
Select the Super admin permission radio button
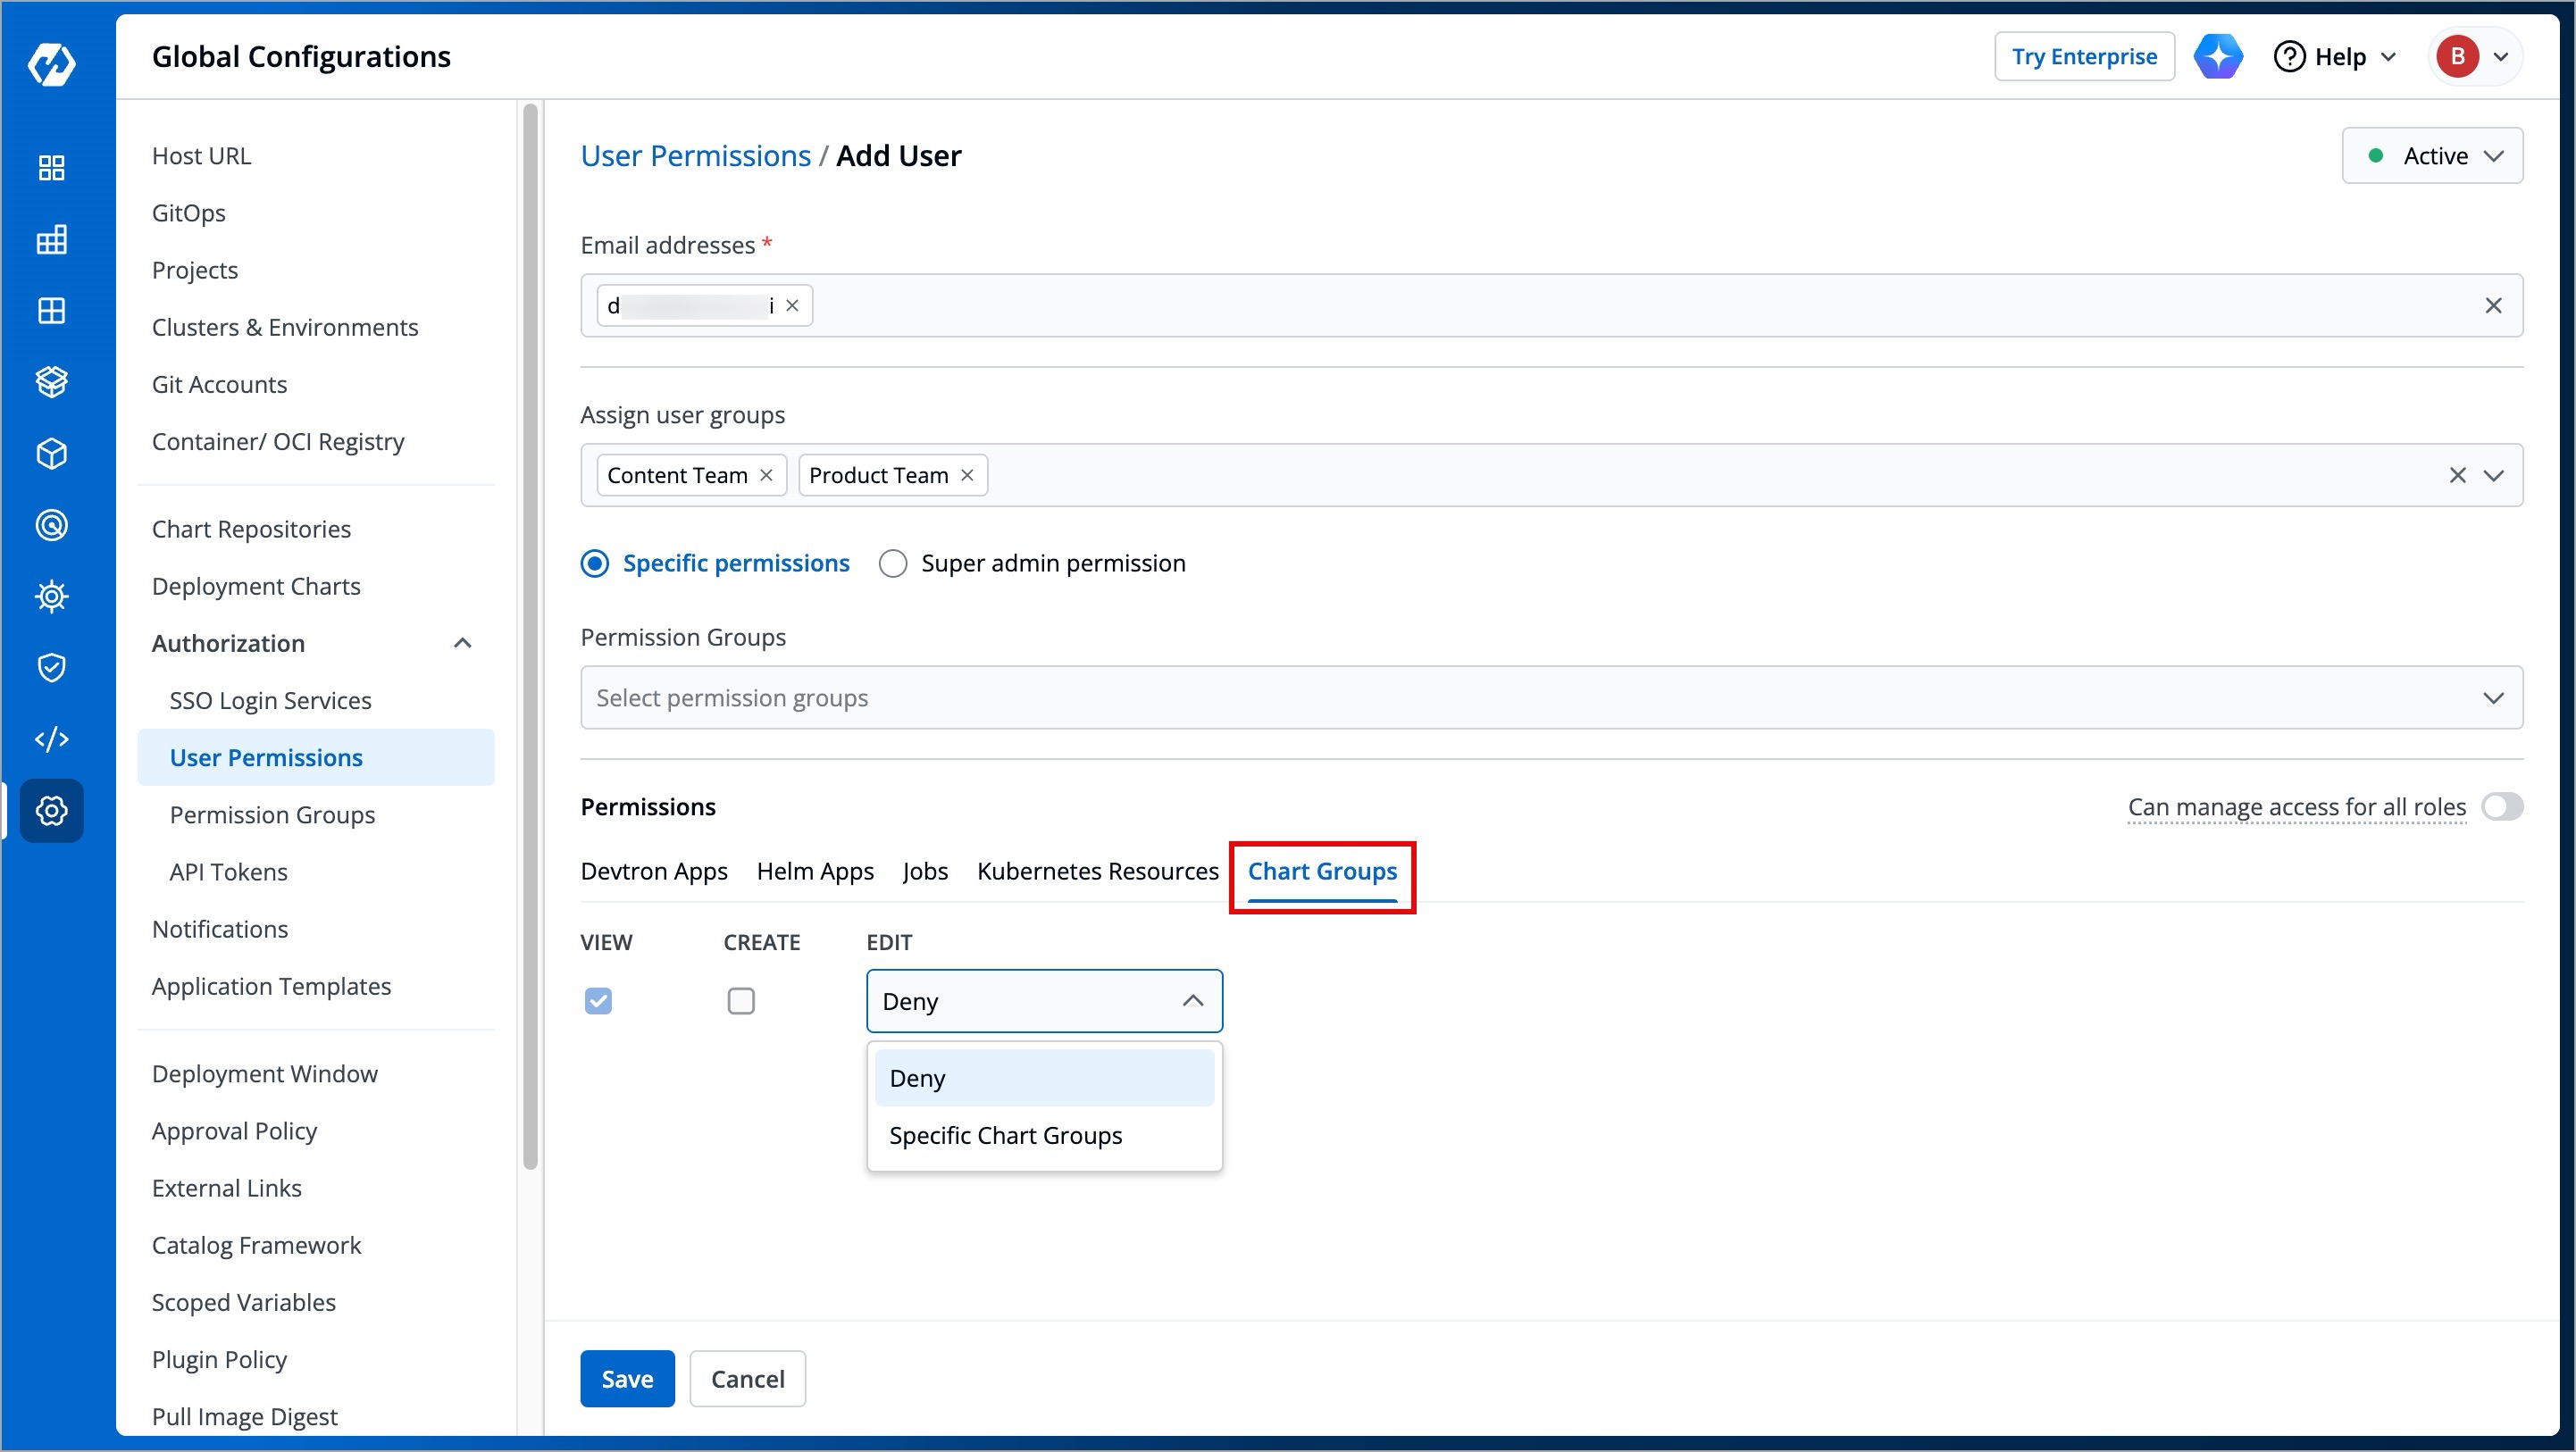point(893,564)
